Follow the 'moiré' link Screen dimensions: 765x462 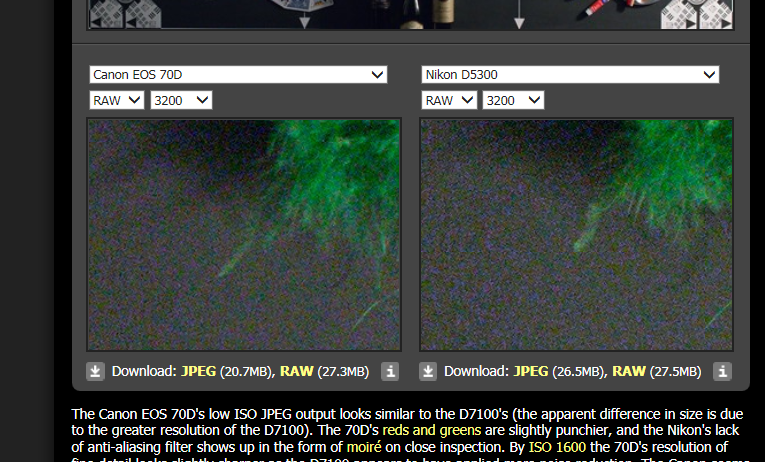[364, 447]
